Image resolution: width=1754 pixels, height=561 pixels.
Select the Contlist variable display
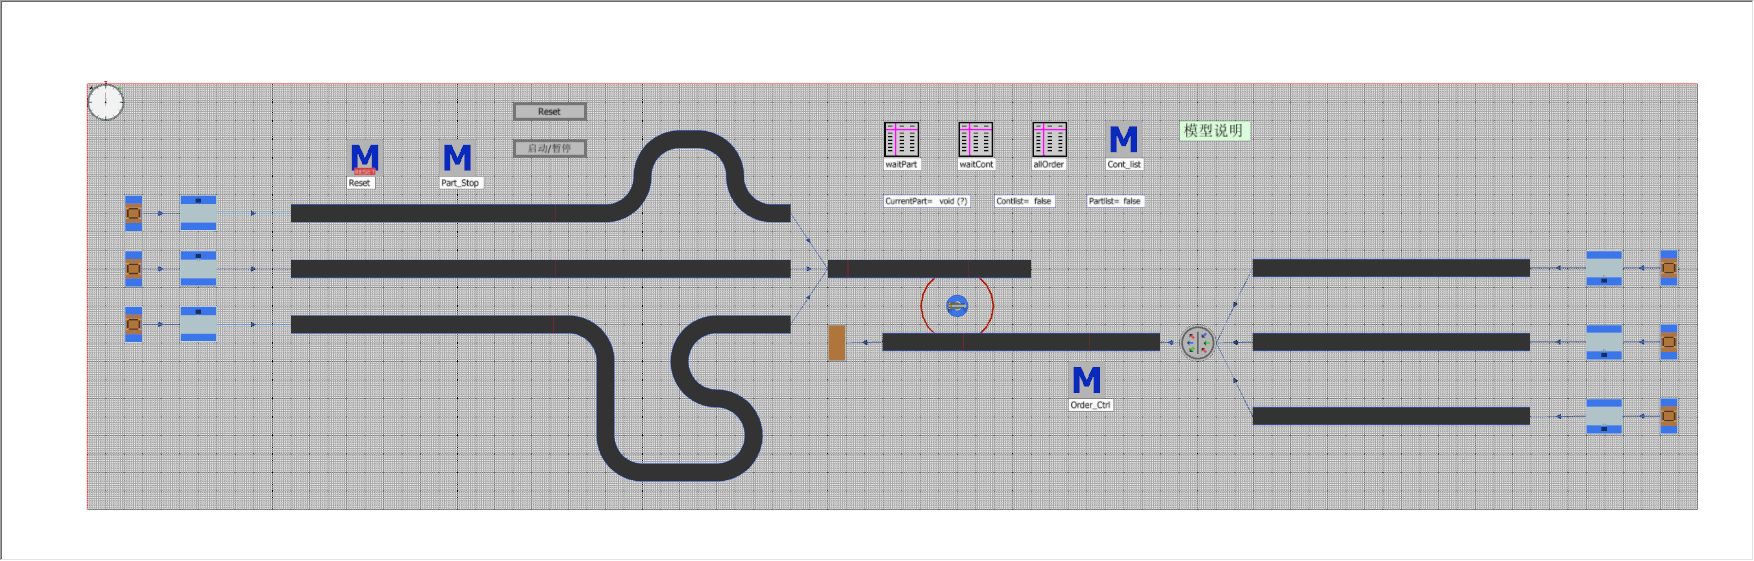(x=1024, y=201)
